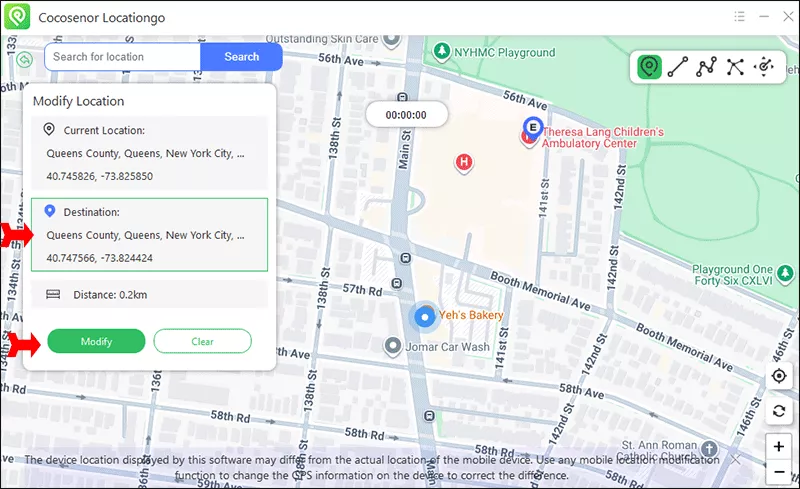Click the green back arrow icon
Viewport: 800px width, 489px height.
point(24,58)
